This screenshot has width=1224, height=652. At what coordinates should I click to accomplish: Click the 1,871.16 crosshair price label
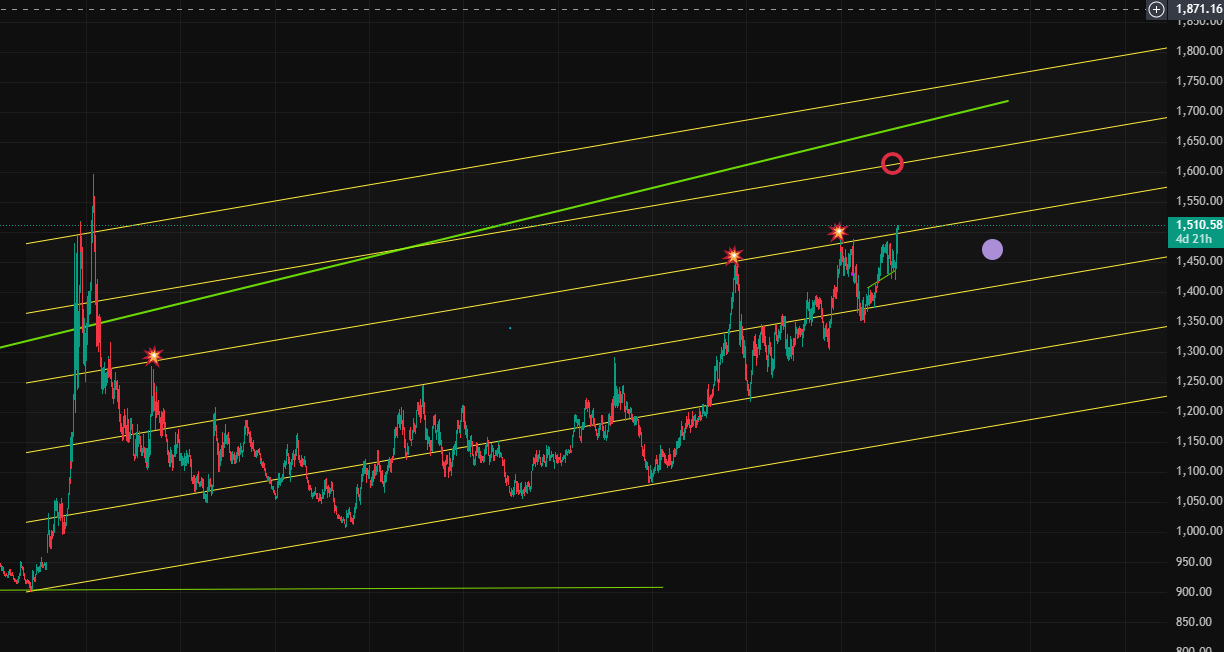coord(1198,9)
